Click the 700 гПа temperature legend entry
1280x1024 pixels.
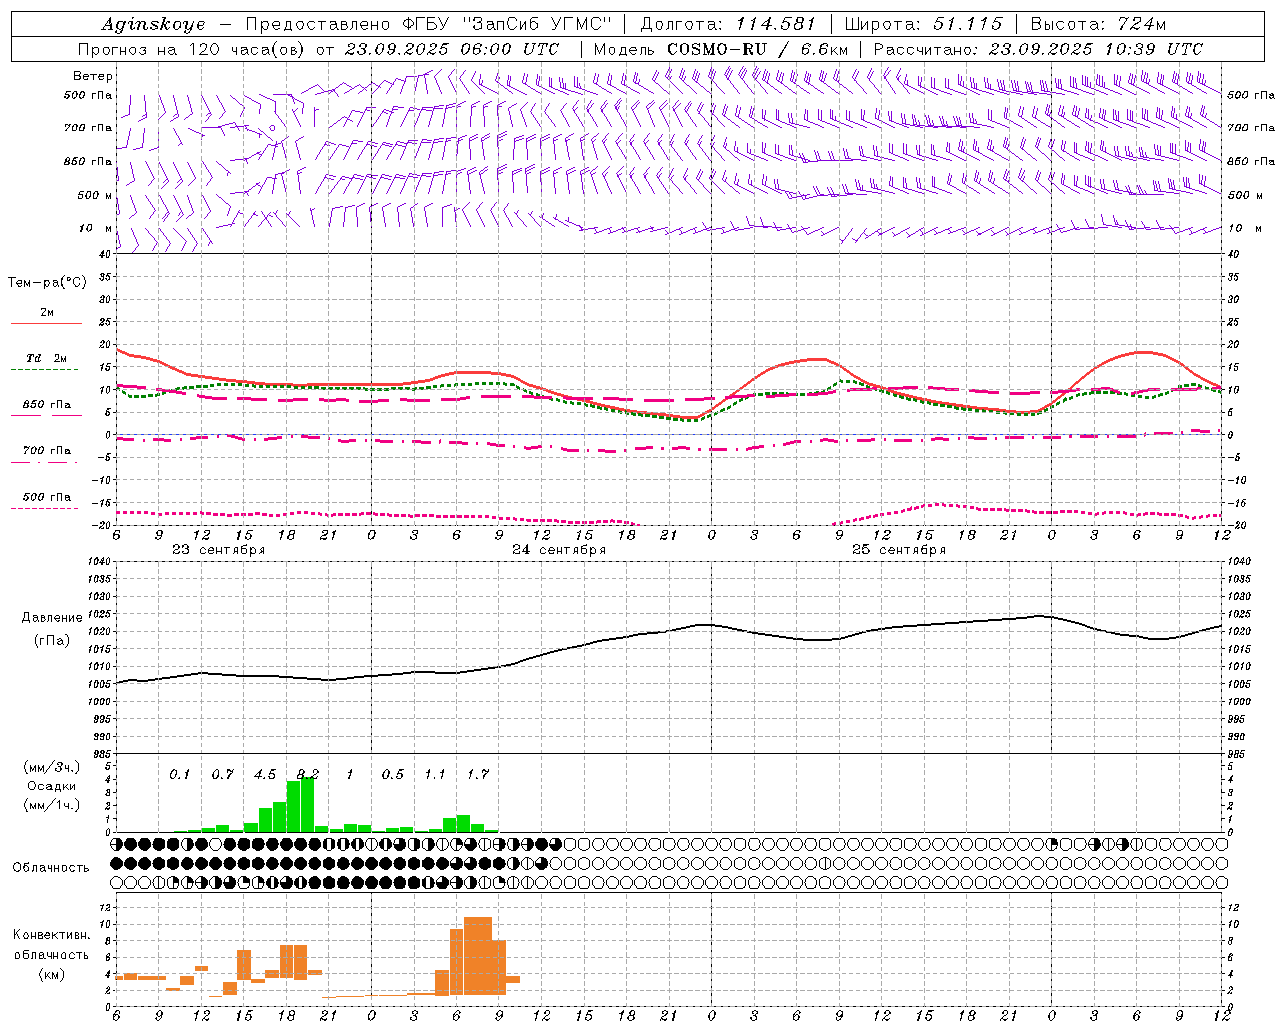point(46,451)
